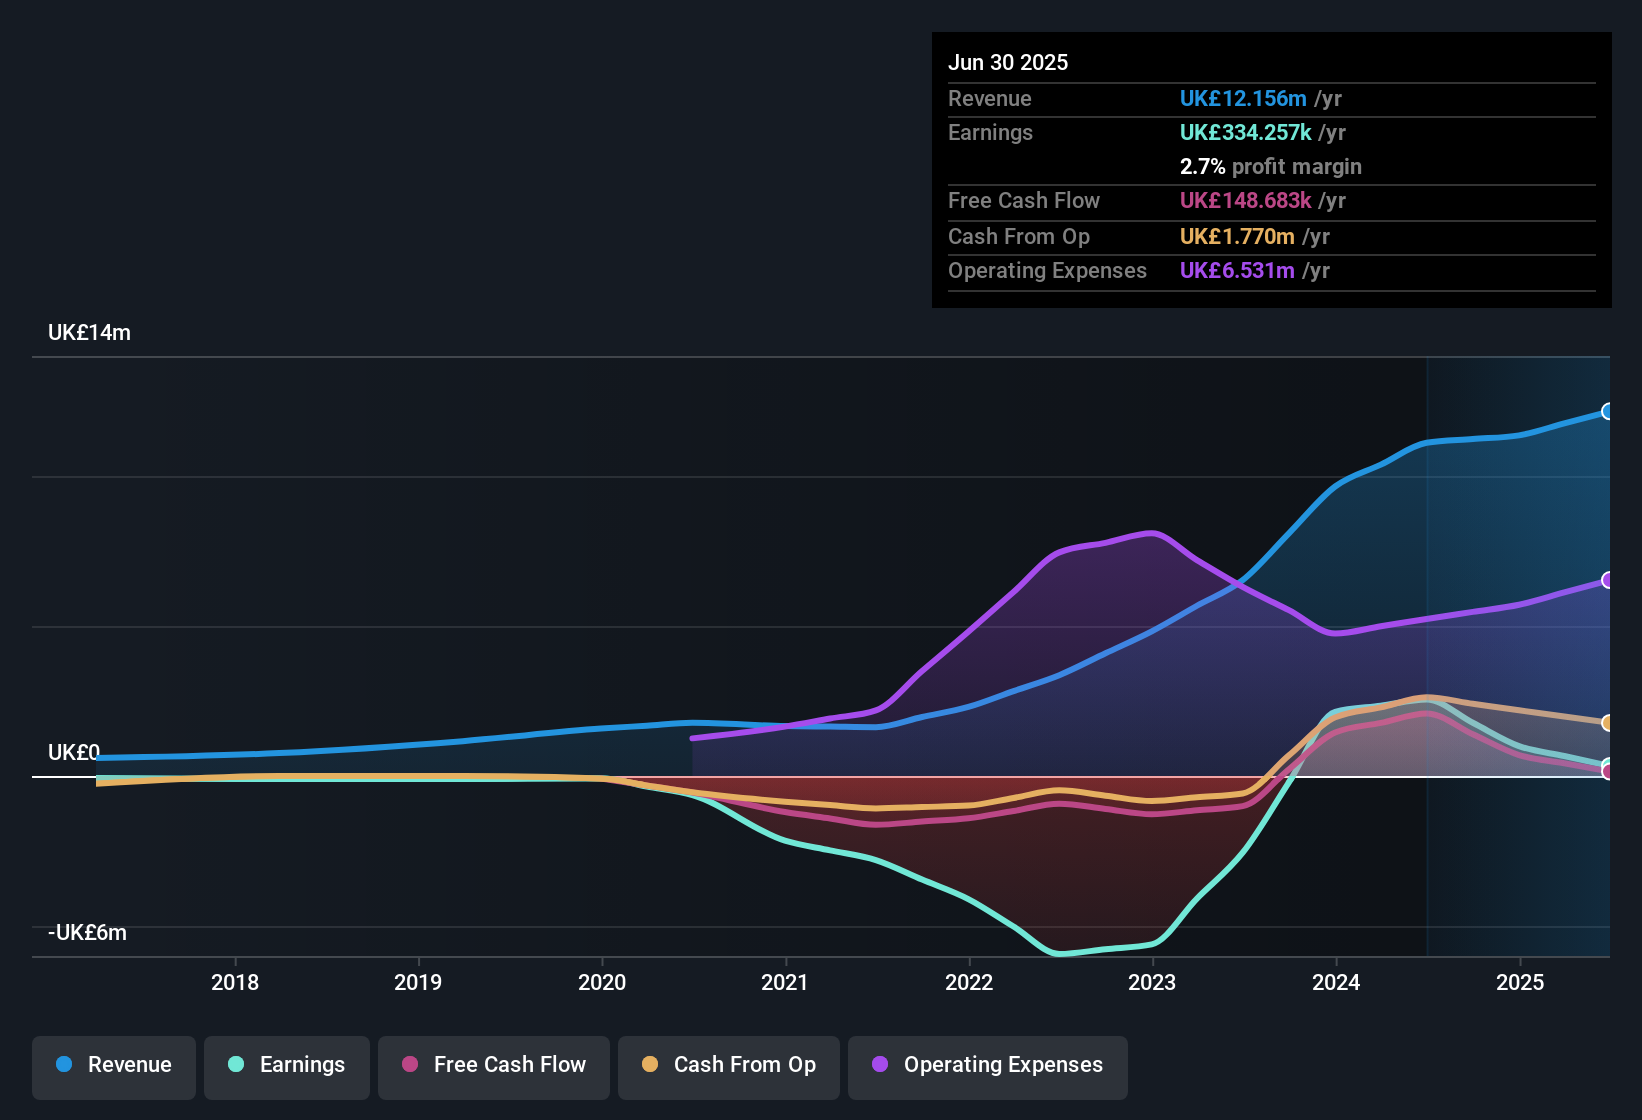Click the Operating Expenses legend button

pyautogui.click(x=988, y=1065)
